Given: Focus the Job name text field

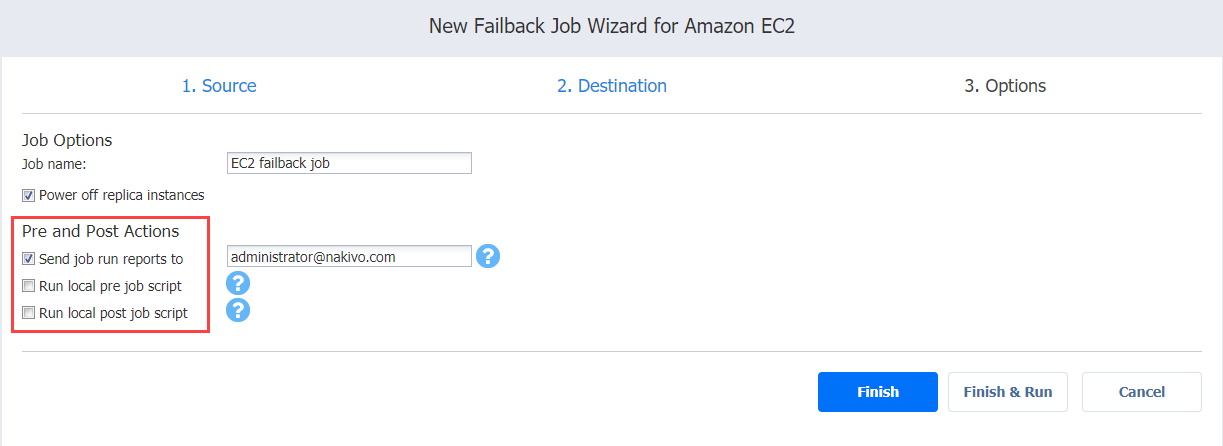Looking at the screenshot, I should point(350,163).
